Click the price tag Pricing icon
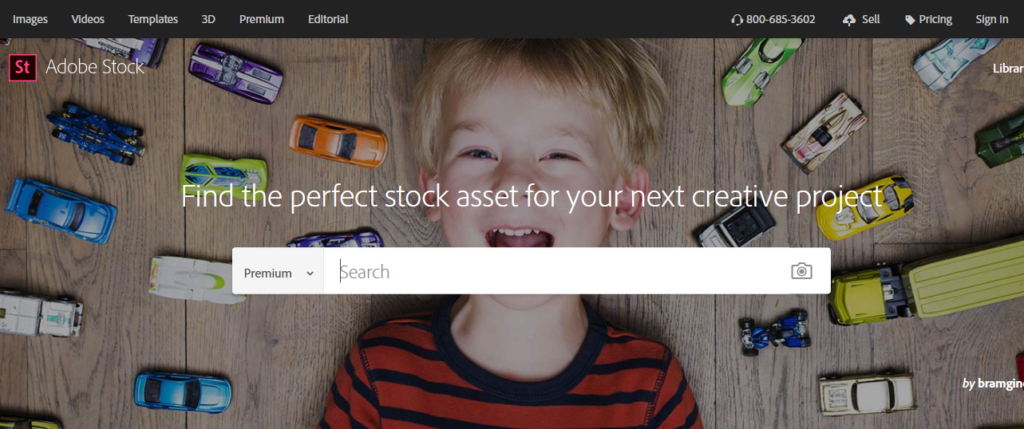Viewport: 1024px width, 429px height. pyautogui.click(x=910, y=20)
